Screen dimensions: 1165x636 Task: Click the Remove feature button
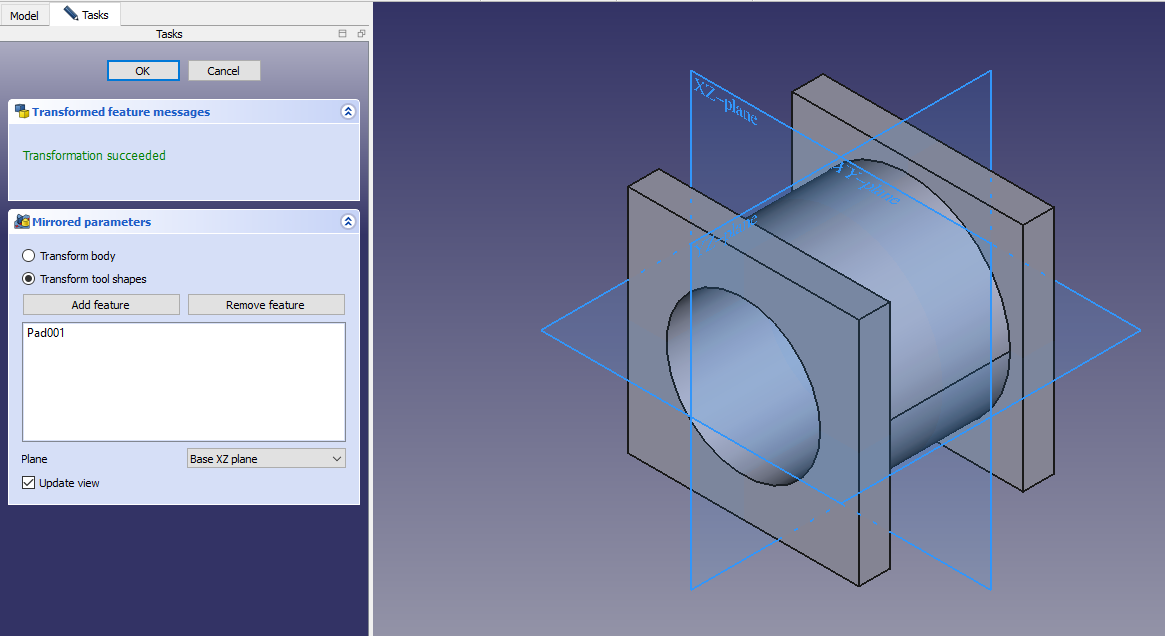tap(266, 305)
